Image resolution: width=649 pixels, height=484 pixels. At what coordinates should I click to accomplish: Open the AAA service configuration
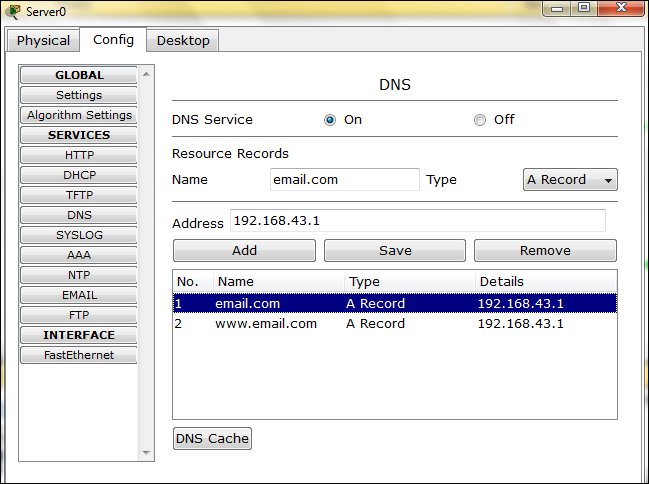click(79, 255)
